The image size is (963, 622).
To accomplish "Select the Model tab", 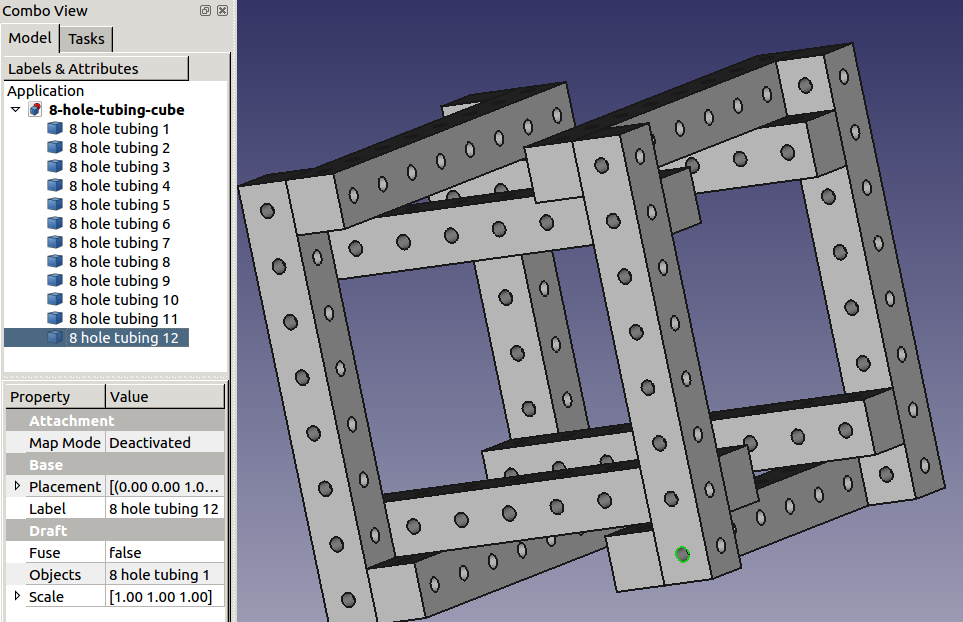I will click(30, 38).
